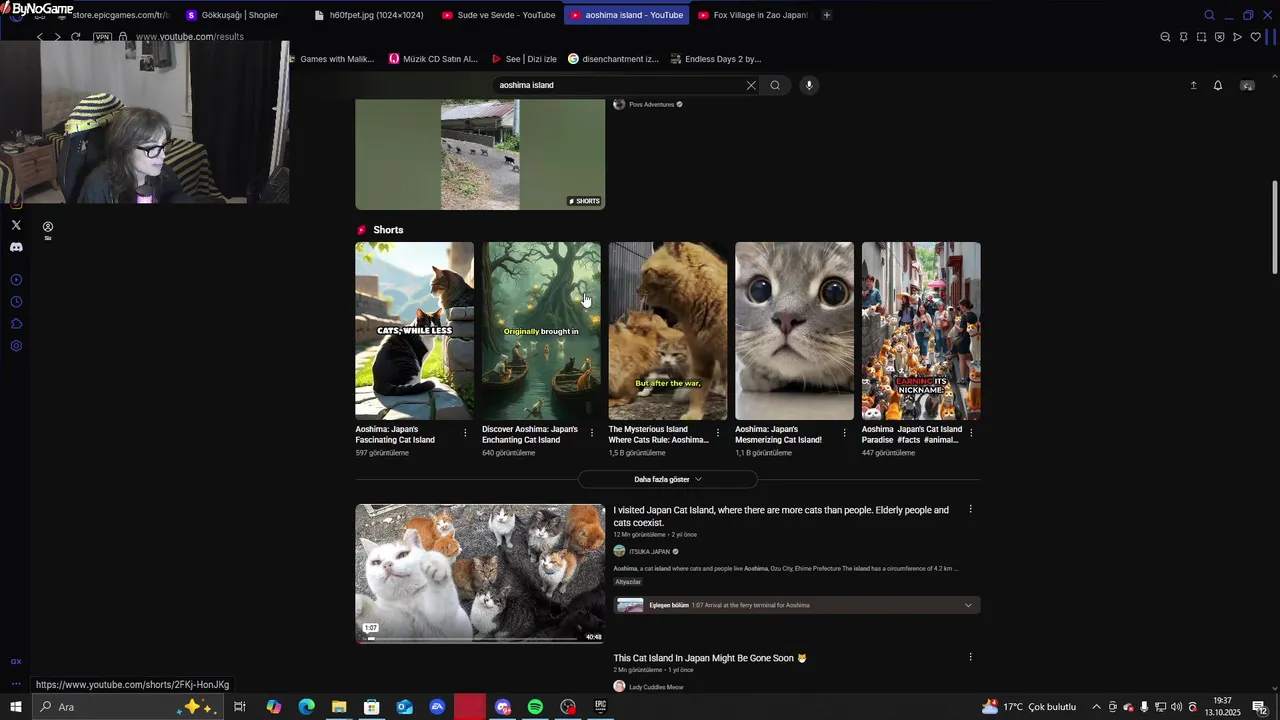Viewport: 1280px width, 720px height.
Task: Open the Windows Start menu
Action: tap(16, 707)
